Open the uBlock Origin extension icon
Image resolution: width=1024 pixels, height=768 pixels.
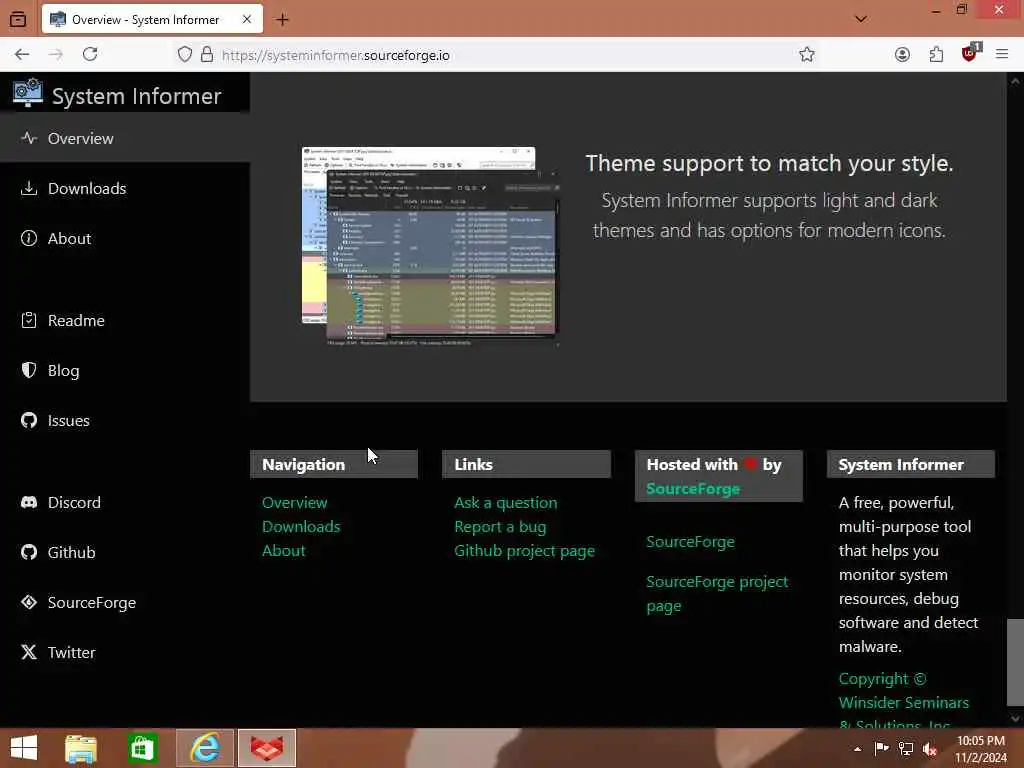(970, 53)
